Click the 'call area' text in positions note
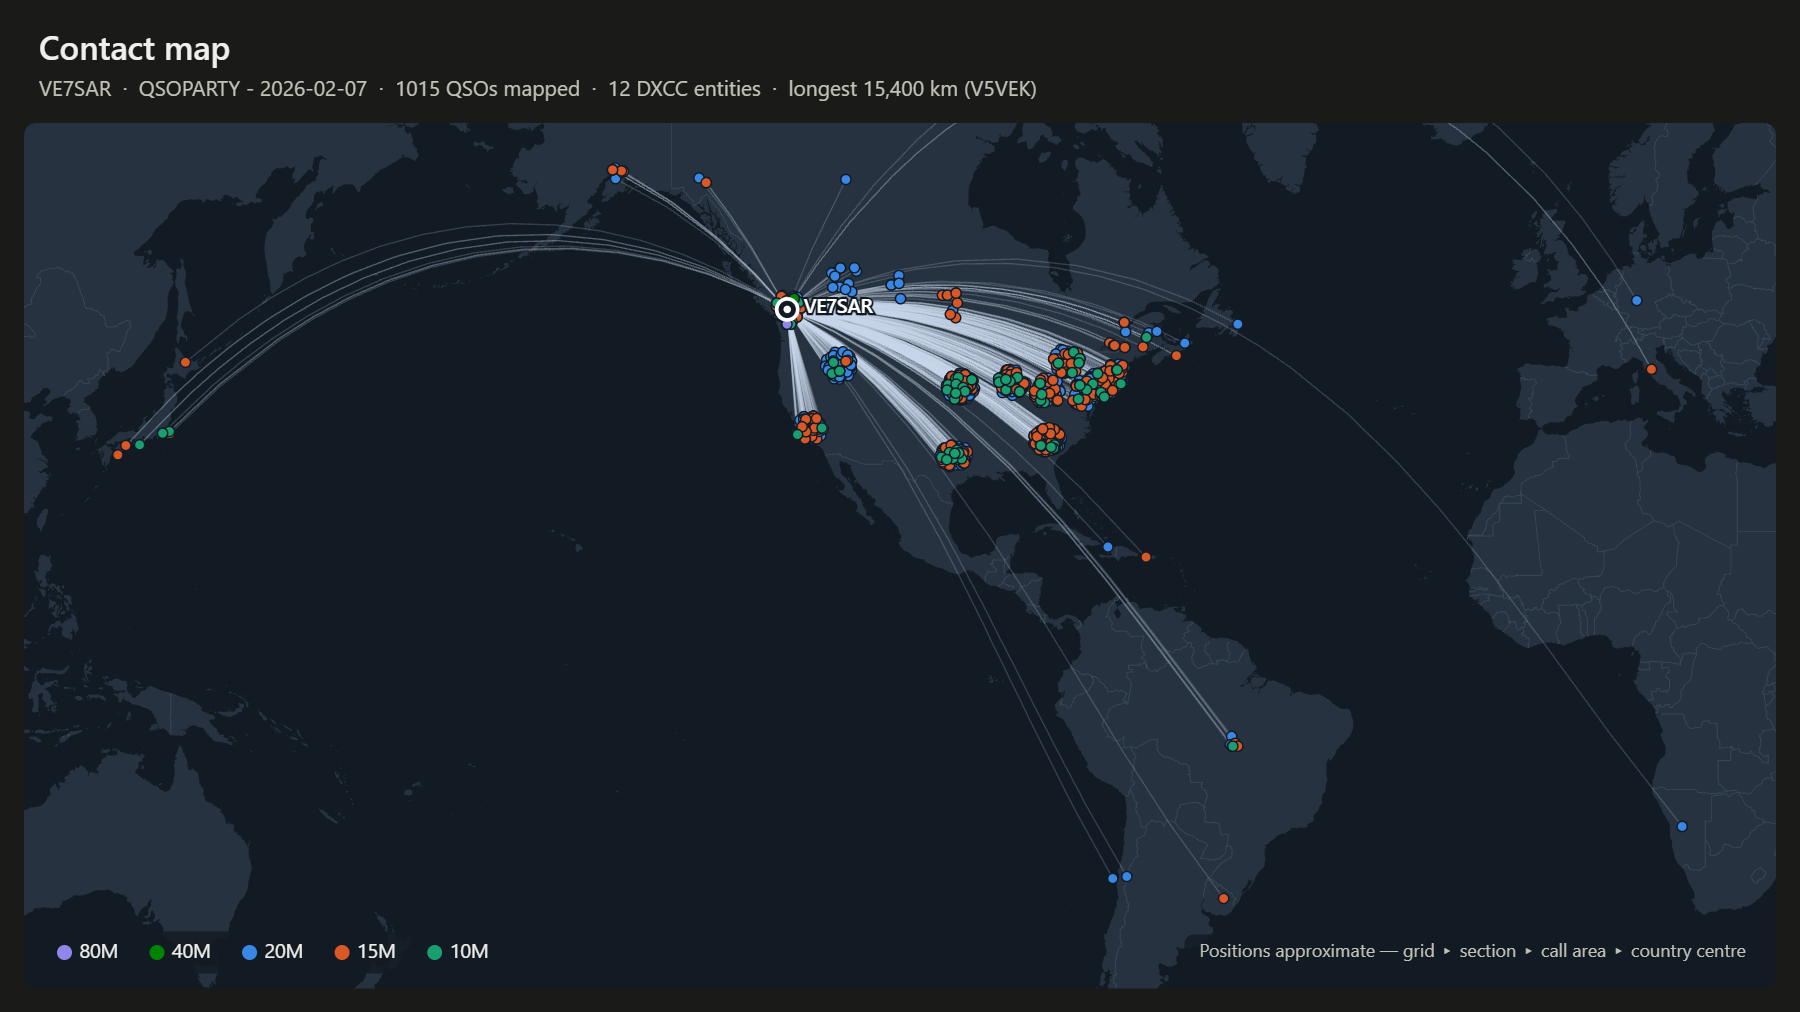 pos(1573,951)
